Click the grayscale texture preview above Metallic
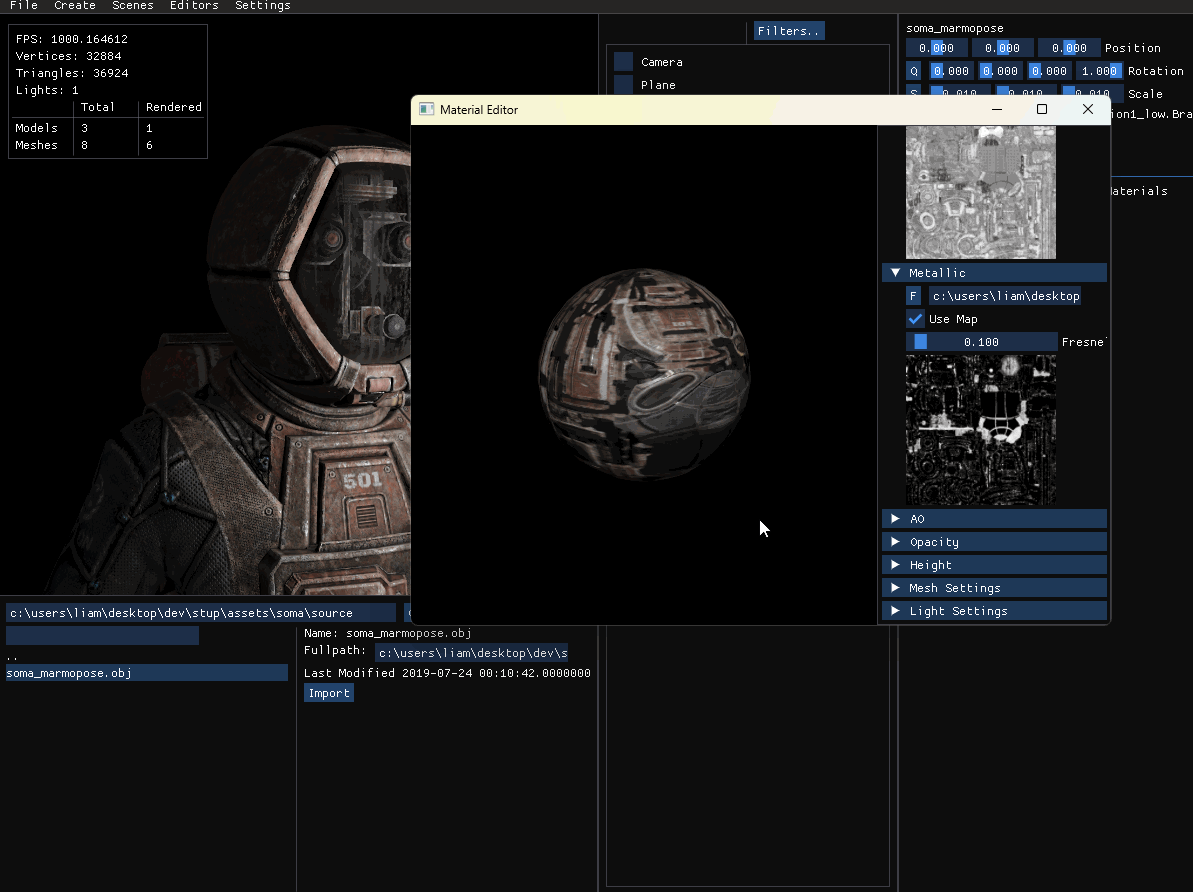The height and width of the screenshot is (892, 1193). tap(980, 192)
